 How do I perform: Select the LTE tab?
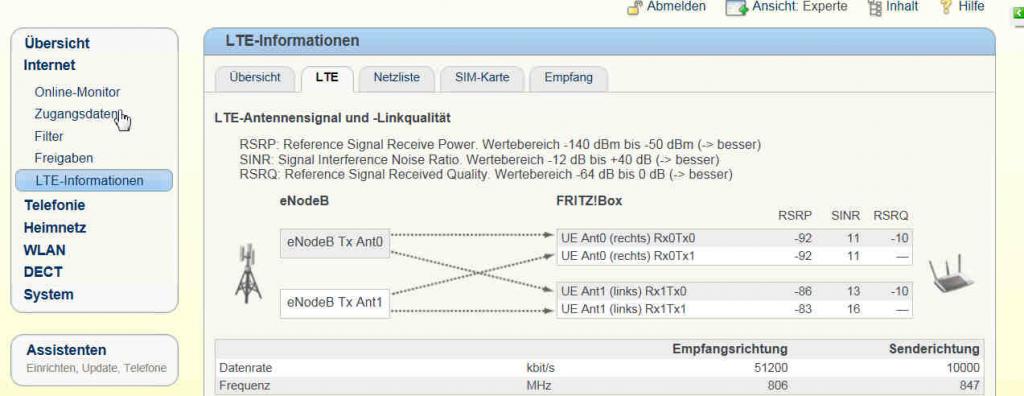click(x=327, y=78)
